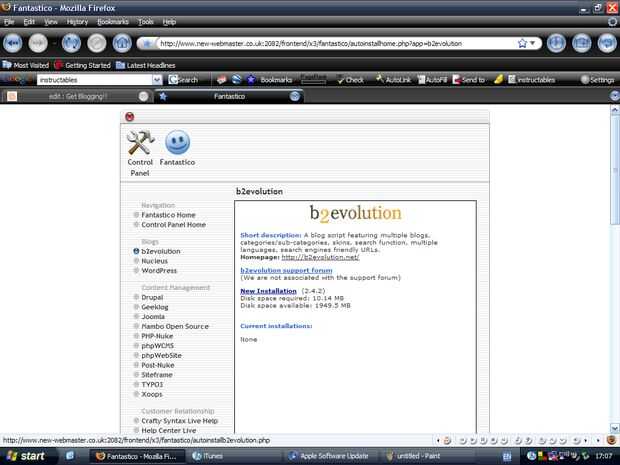The height and width of the screenshot is (465, 620).
Task: Click the page vertical scrollbar thumb
Action: [x=614, y=170]
